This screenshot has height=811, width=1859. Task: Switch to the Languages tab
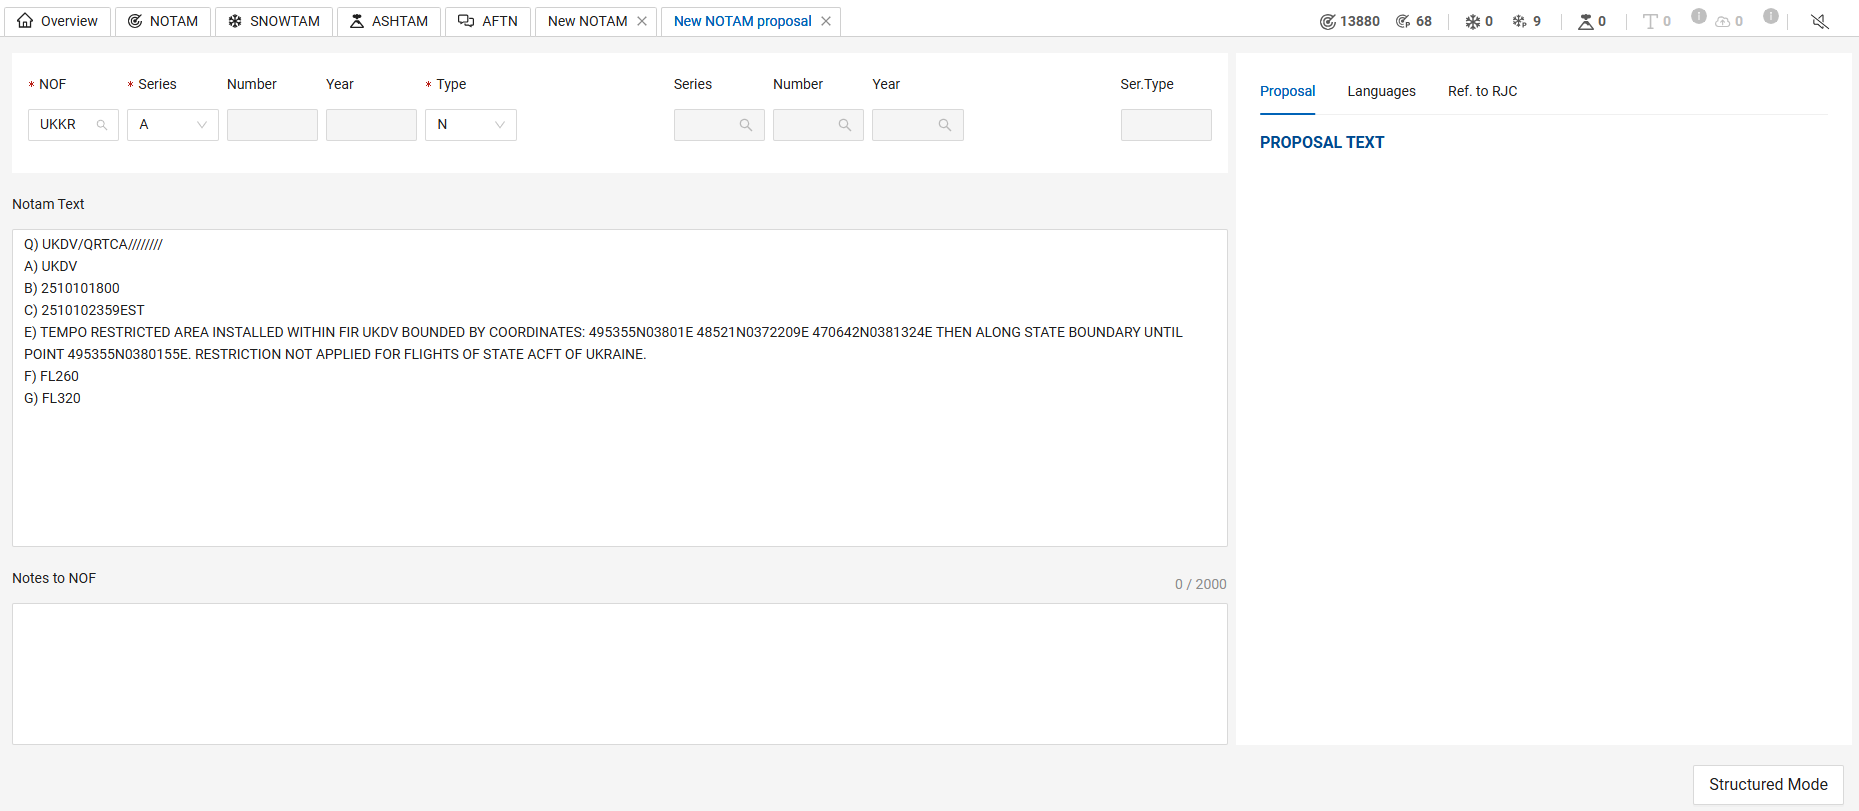(x=1381, y=91)
